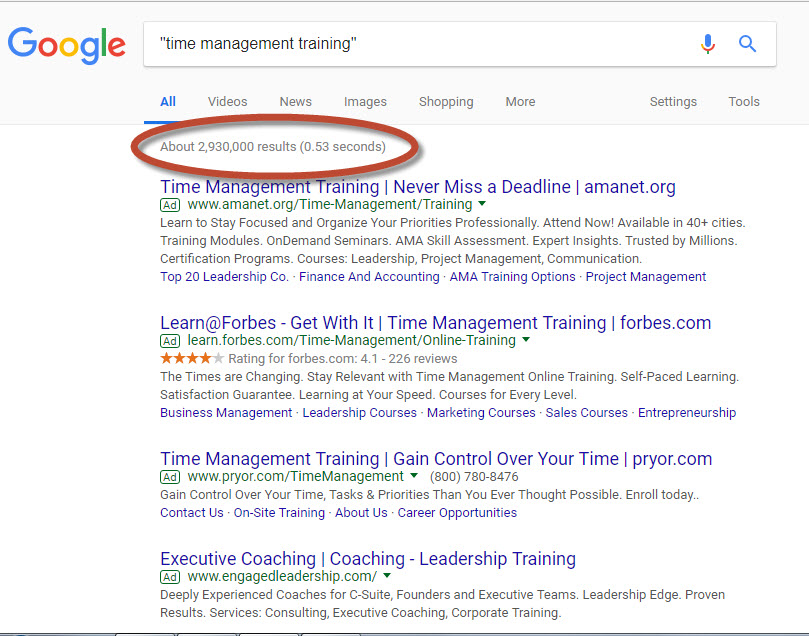Open the More search categories menu
The height and width of the screenshot is (636, 809).
[x=520, y=102]
